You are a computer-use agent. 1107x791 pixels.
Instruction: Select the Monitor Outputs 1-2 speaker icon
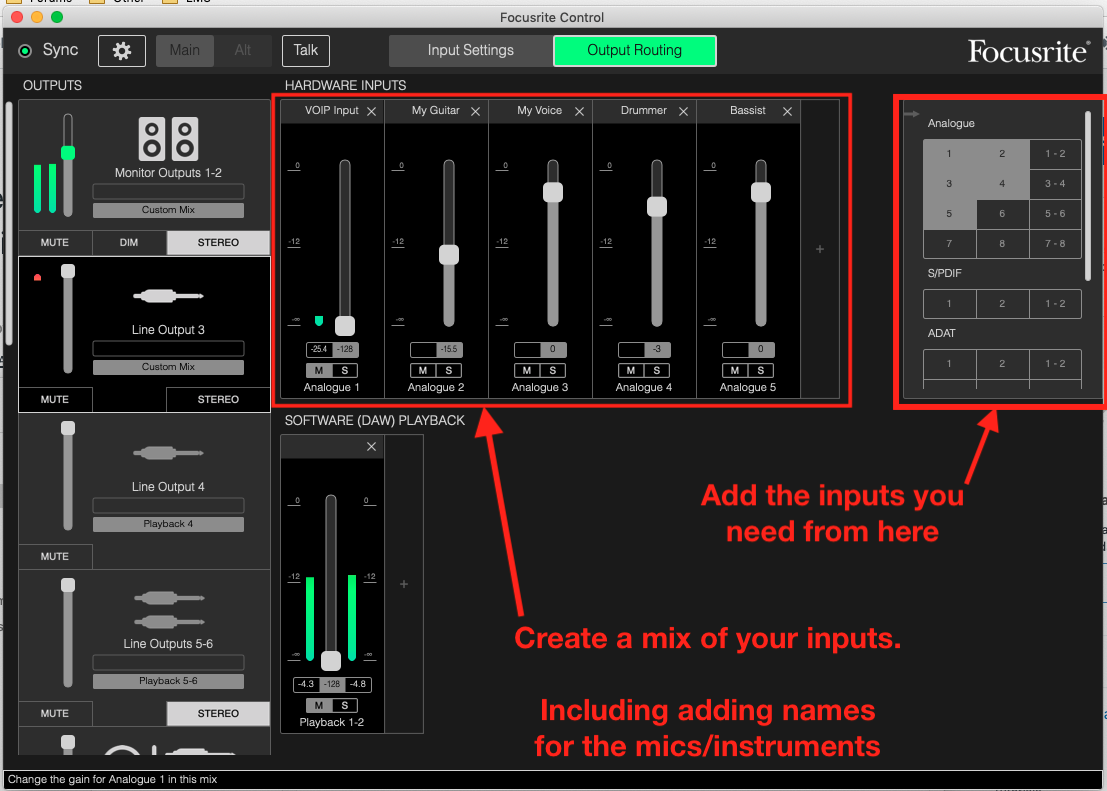tap(168, 138)
